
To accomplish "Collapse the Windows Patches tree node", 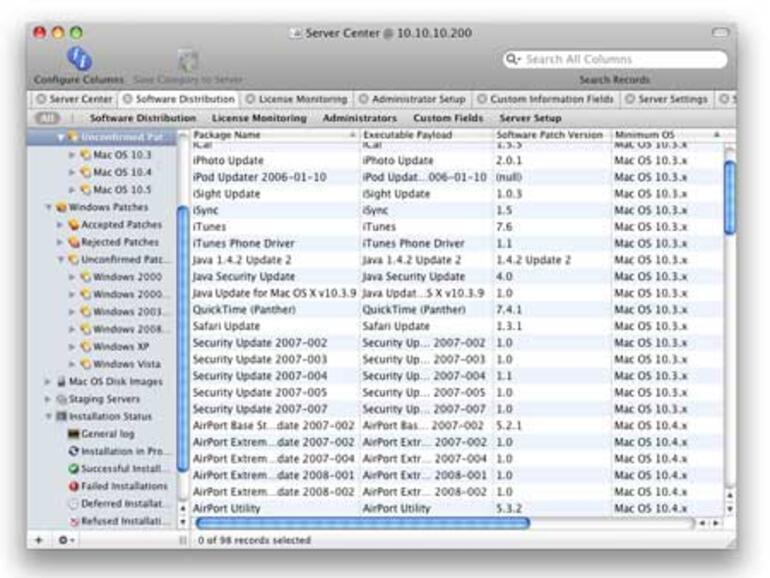I will click(48, 207).
